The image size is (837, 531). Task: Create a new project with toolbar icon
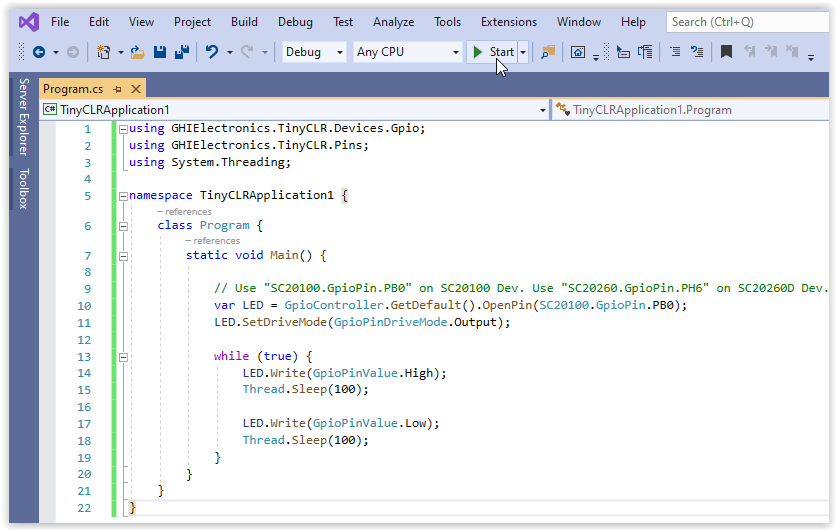point(103,52)
